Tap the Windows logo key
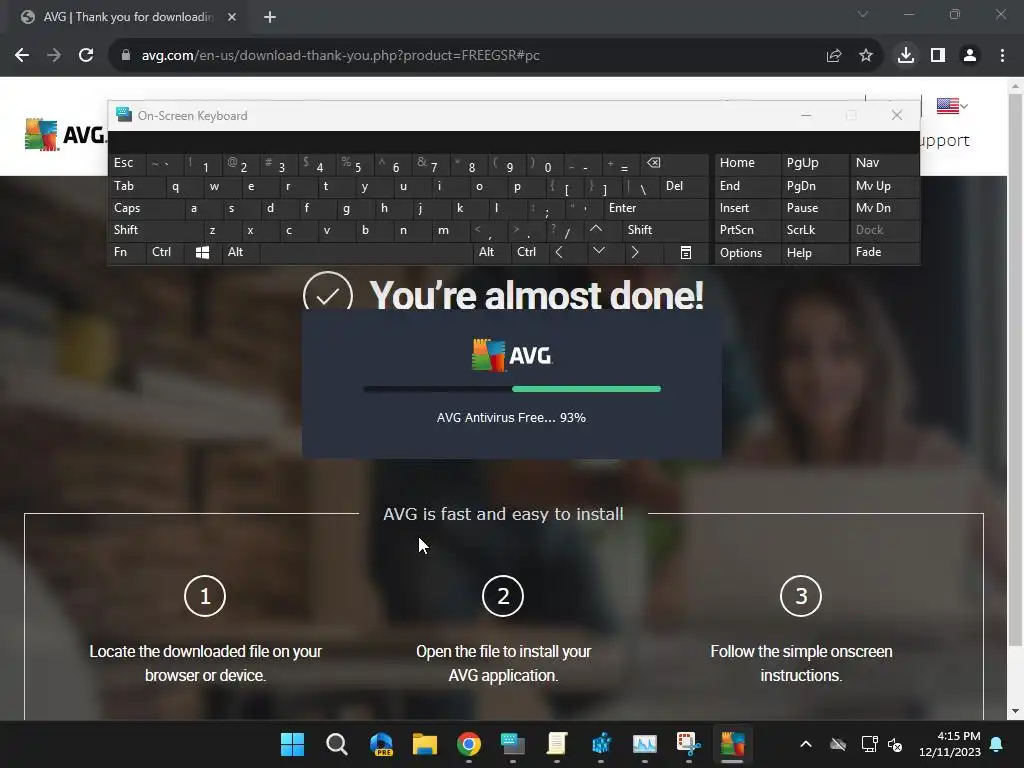 coord(202,252)
